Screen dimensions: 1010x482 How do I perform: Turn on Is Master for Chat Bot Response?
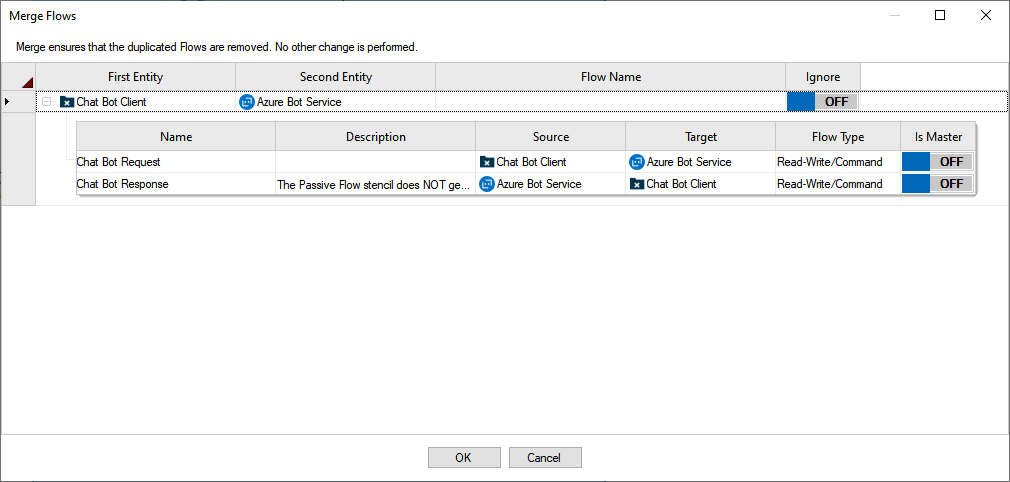(937, 184)
